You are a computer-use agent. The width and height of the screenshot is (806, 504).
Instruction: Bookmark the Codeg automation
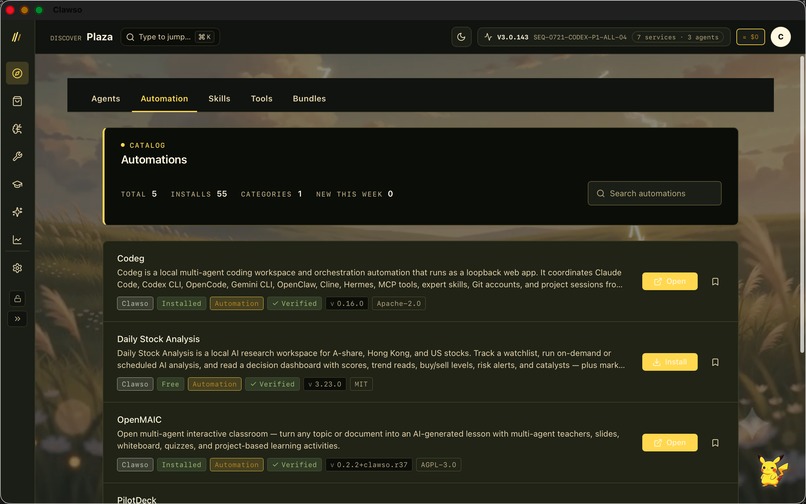(715, 281)
